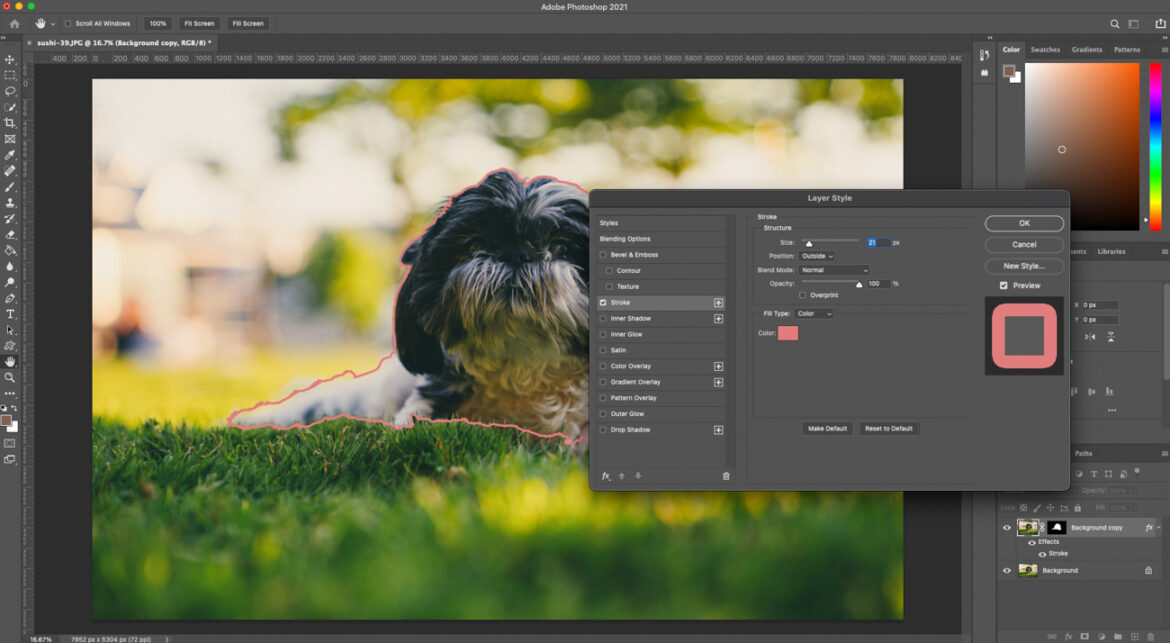Viewport: 1170px width, 643px height.
Task: Open the Position dropdown set to Outside
Action: 817,255
